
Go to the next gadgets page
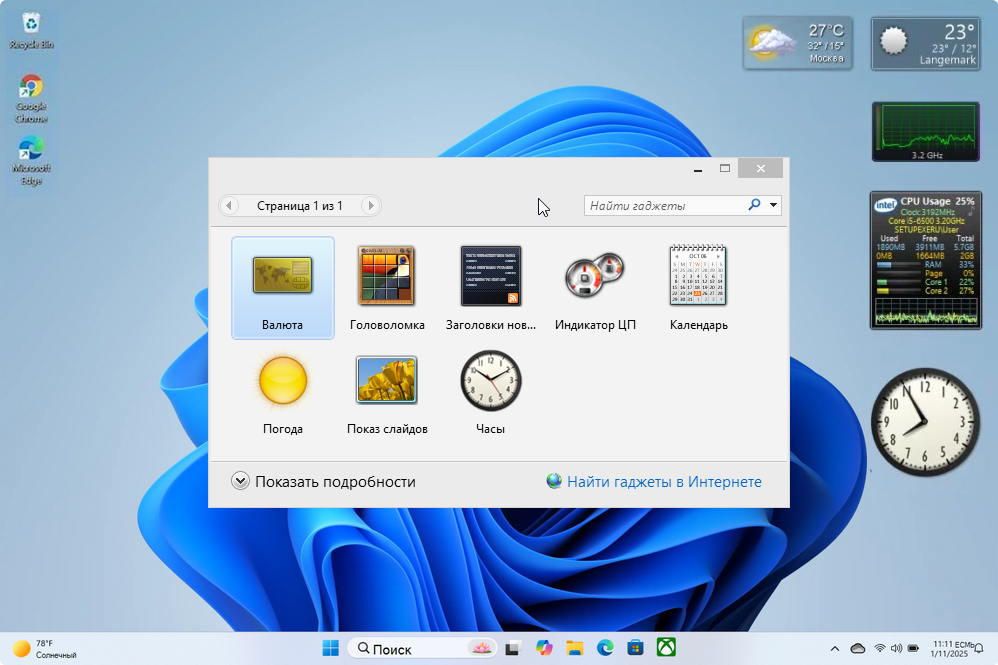(370, 206)
